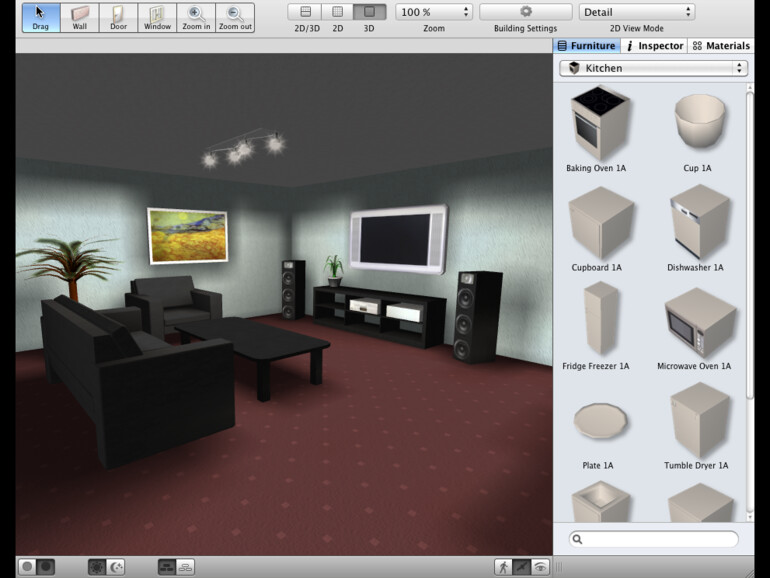Switch to the Furniture tab

click(586, 46)
